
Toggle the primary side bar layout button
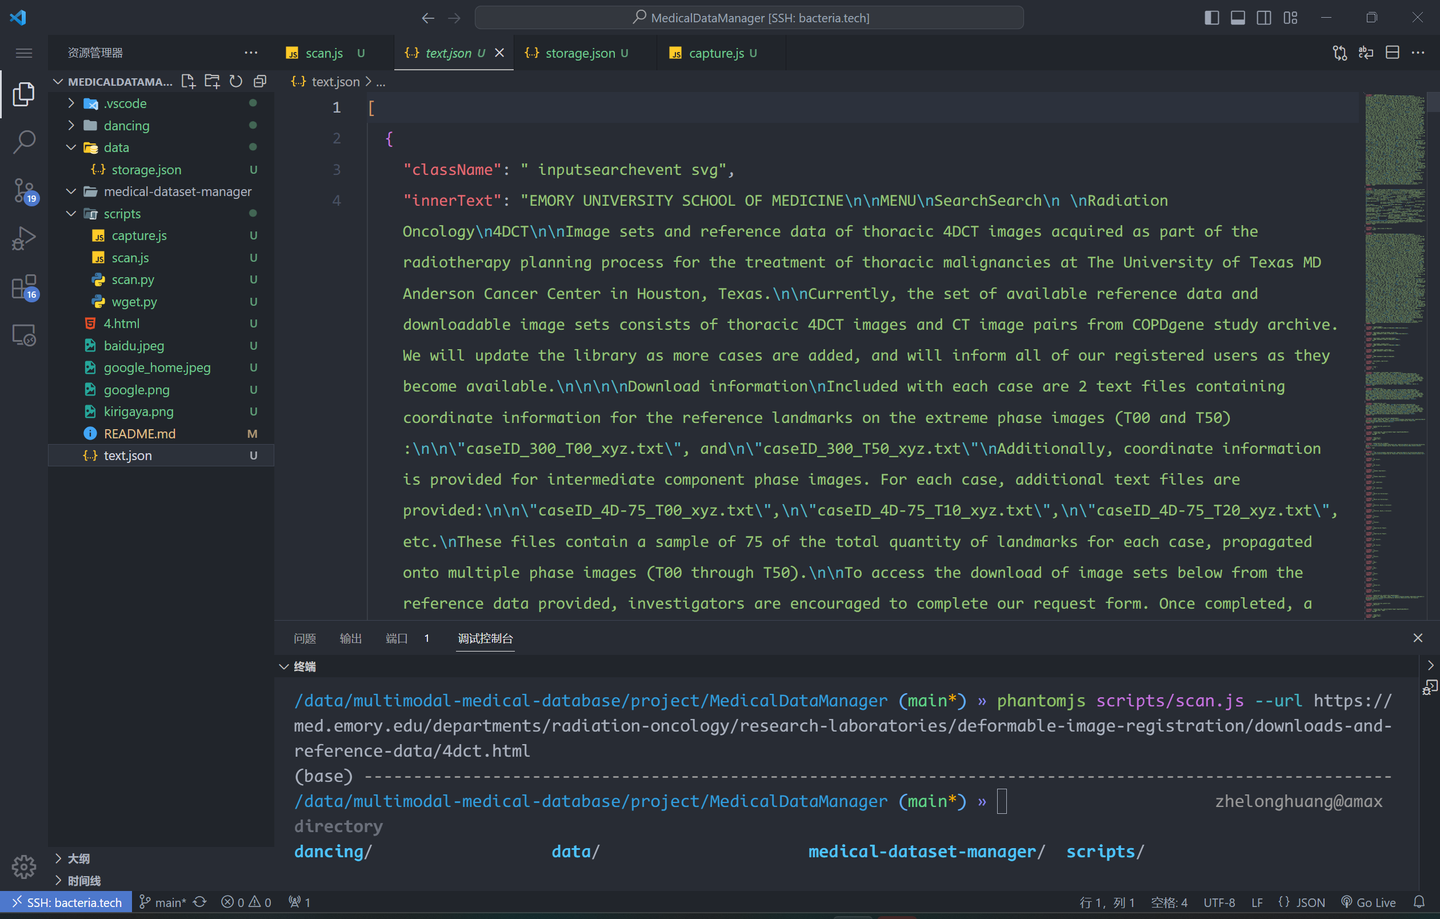1212,18
